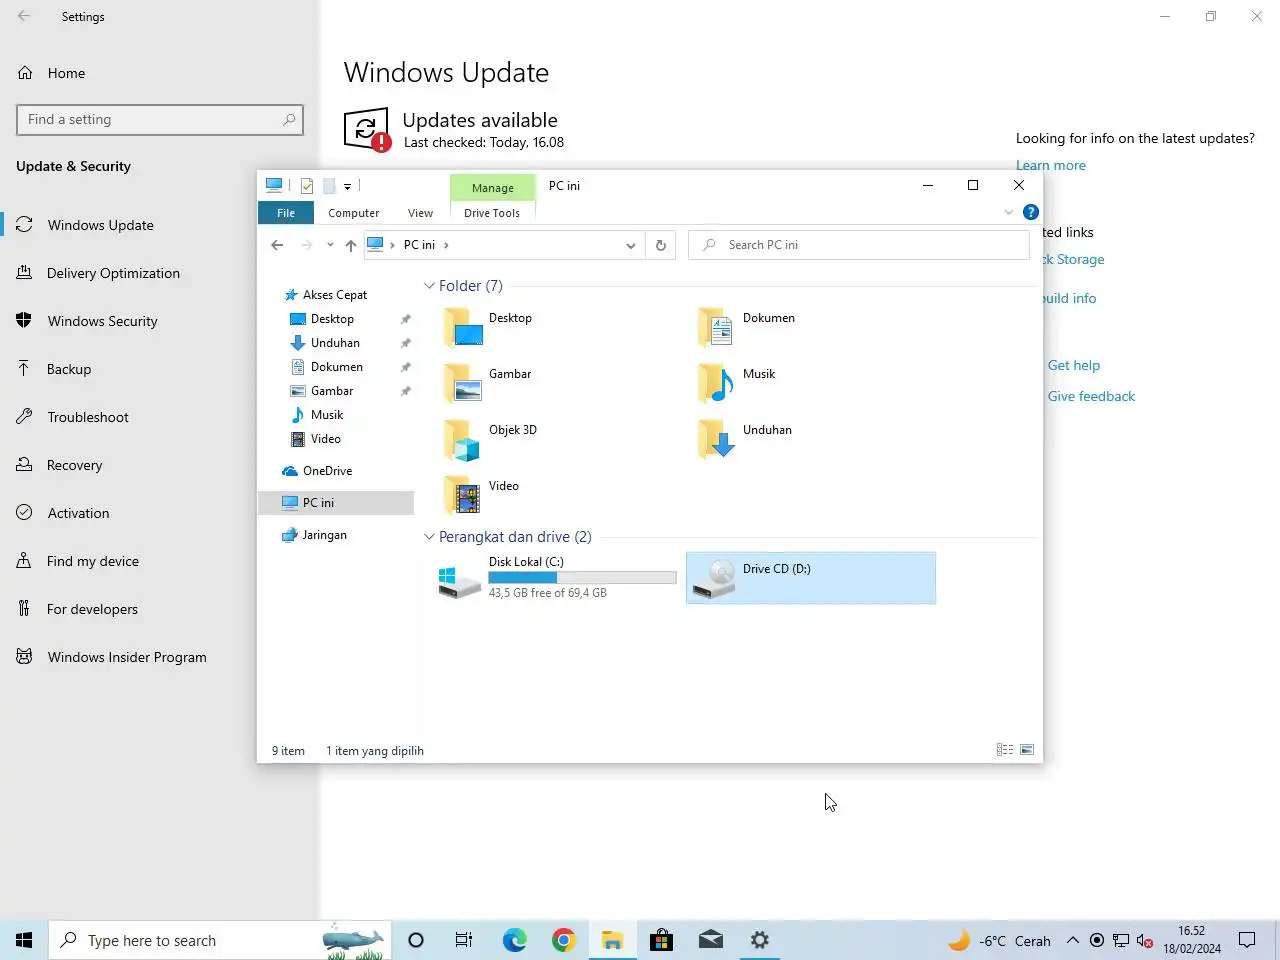Screen dimensions: 1280x960
Task: Collapse the Folder (7) group
Action: pyautogui.click(x=429, y=286)
